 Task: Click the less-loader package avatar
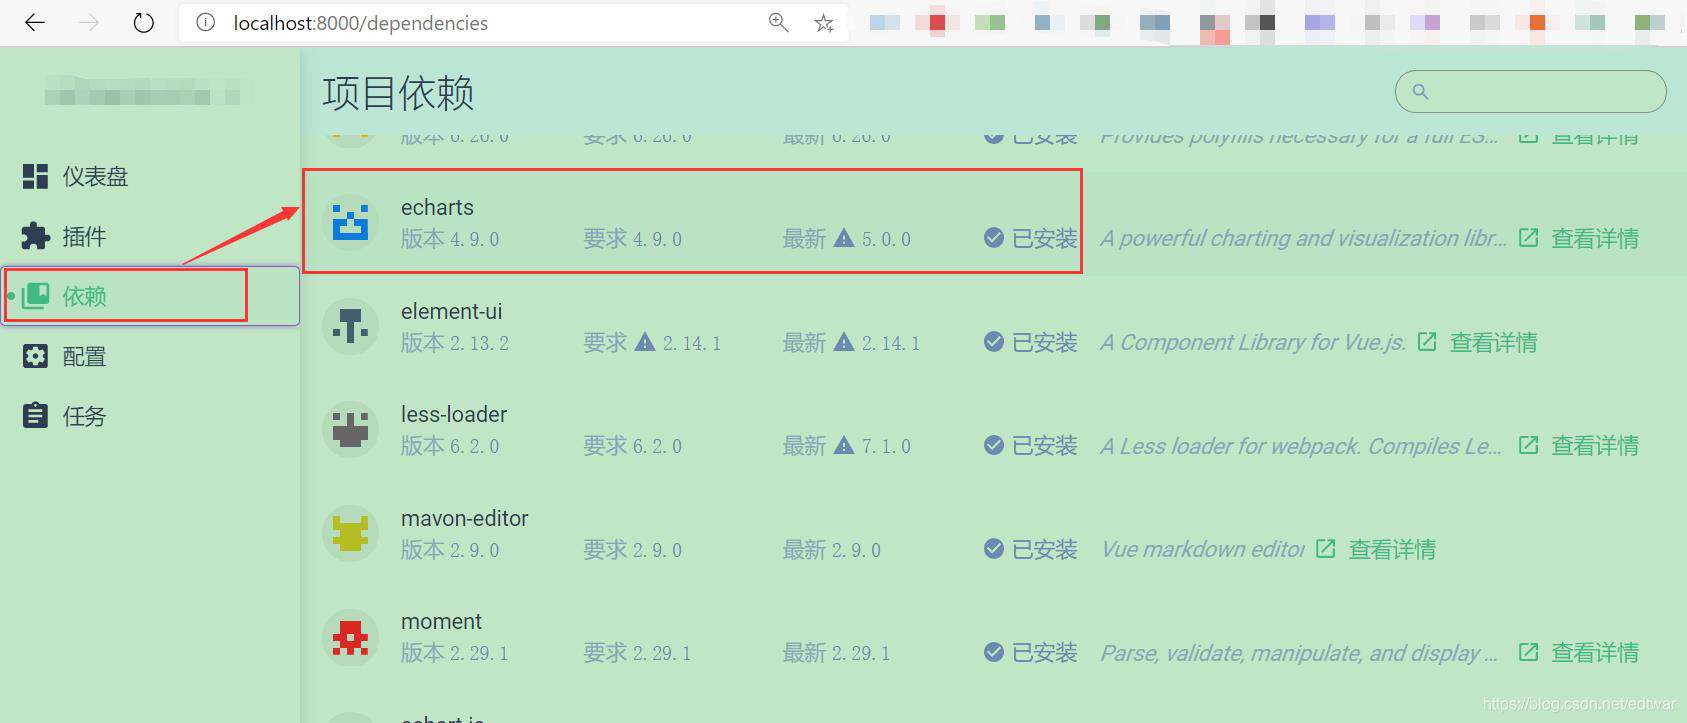tap(350, 429)
